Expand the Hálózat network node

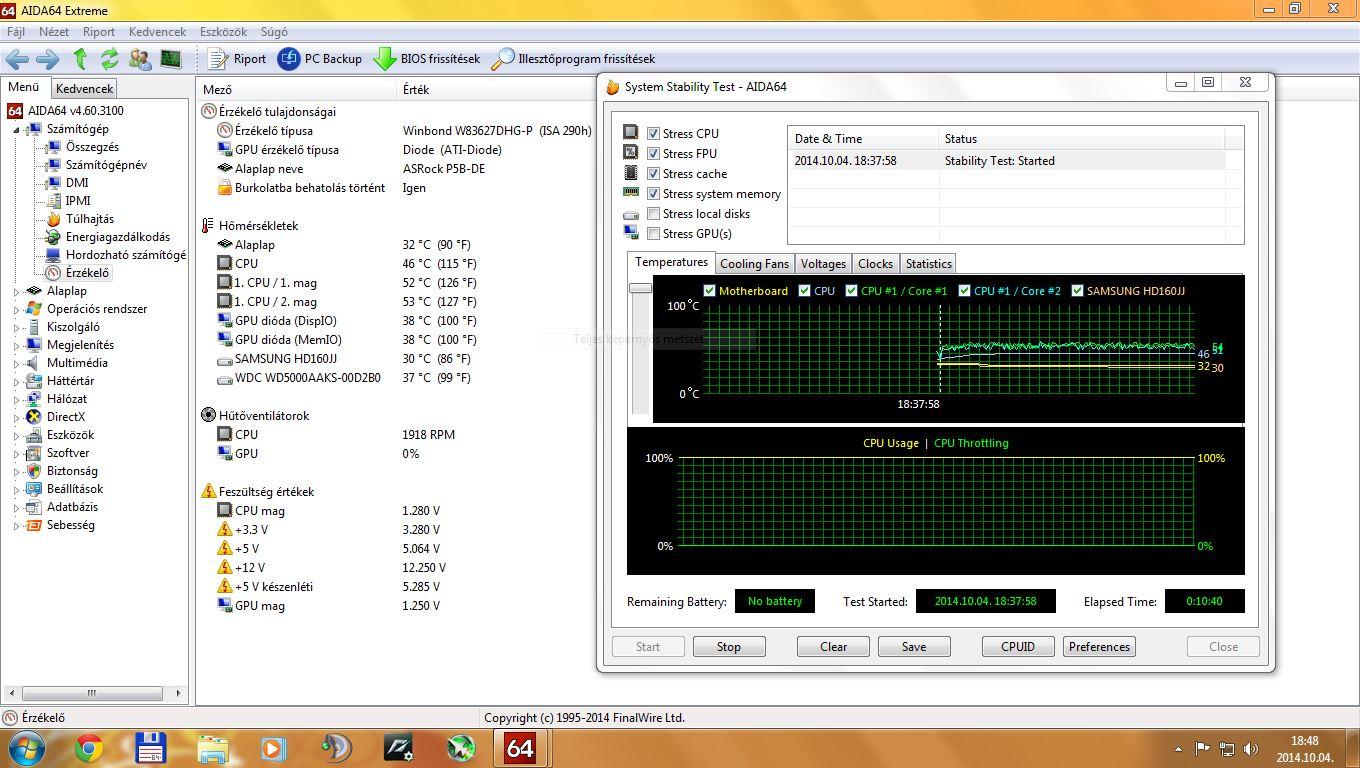pos(17,399)
